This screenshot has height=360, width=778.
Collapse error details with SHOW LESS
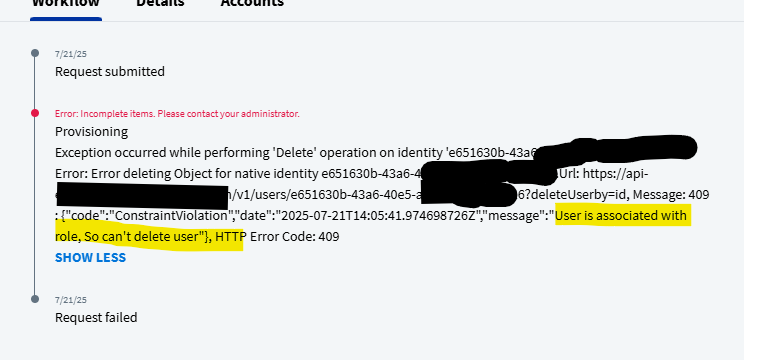pyautogui.click(x=90, y=257)
